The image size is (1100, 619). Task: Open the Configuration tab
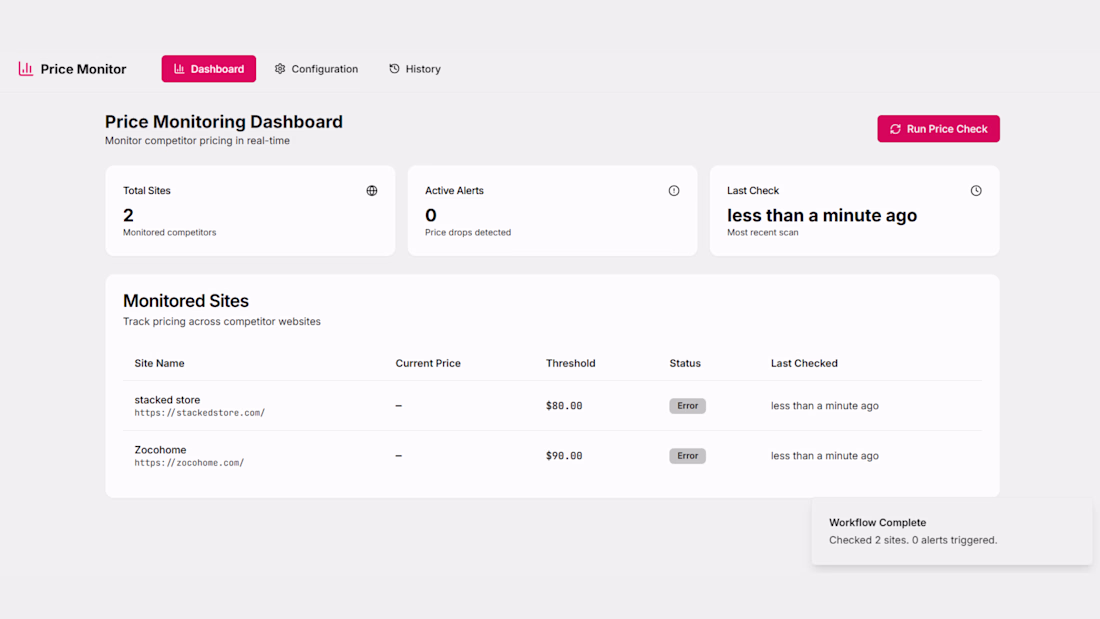pos(316,69)
